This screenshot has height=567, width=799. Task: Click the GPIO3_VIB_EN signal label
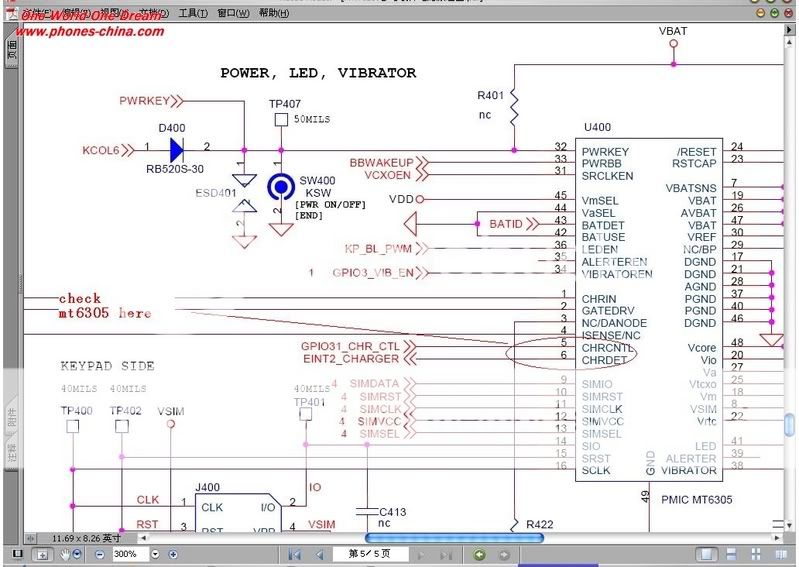[x=373, y=273]
